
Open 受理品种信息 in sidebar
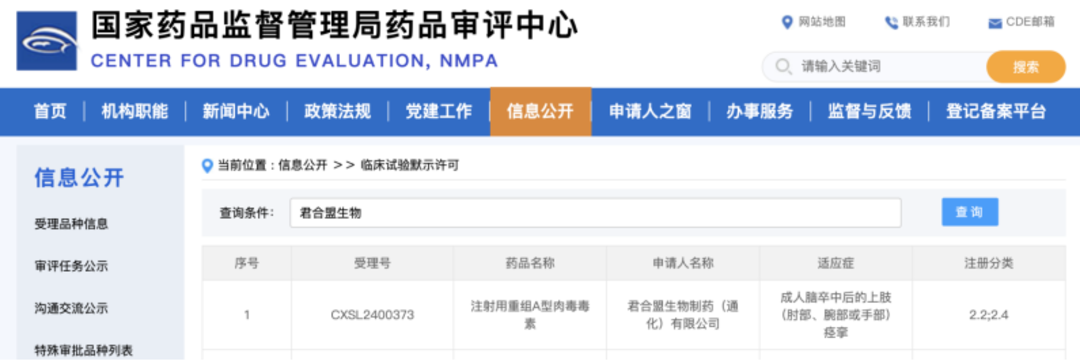[x=71, y=224]
